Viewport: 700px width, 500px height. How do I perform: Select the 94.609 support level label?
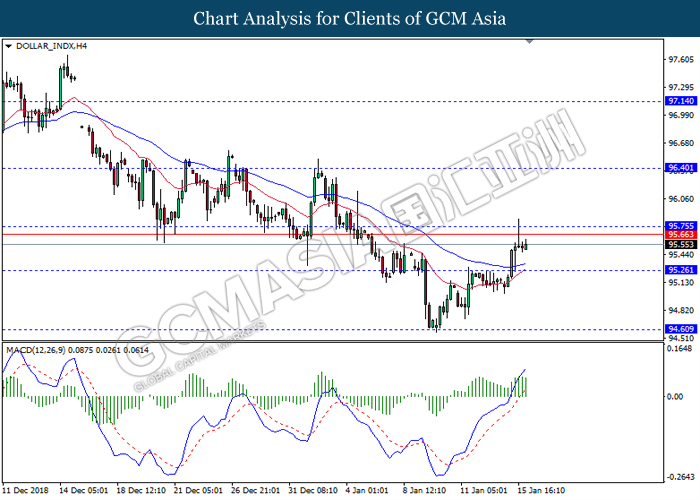681,329
